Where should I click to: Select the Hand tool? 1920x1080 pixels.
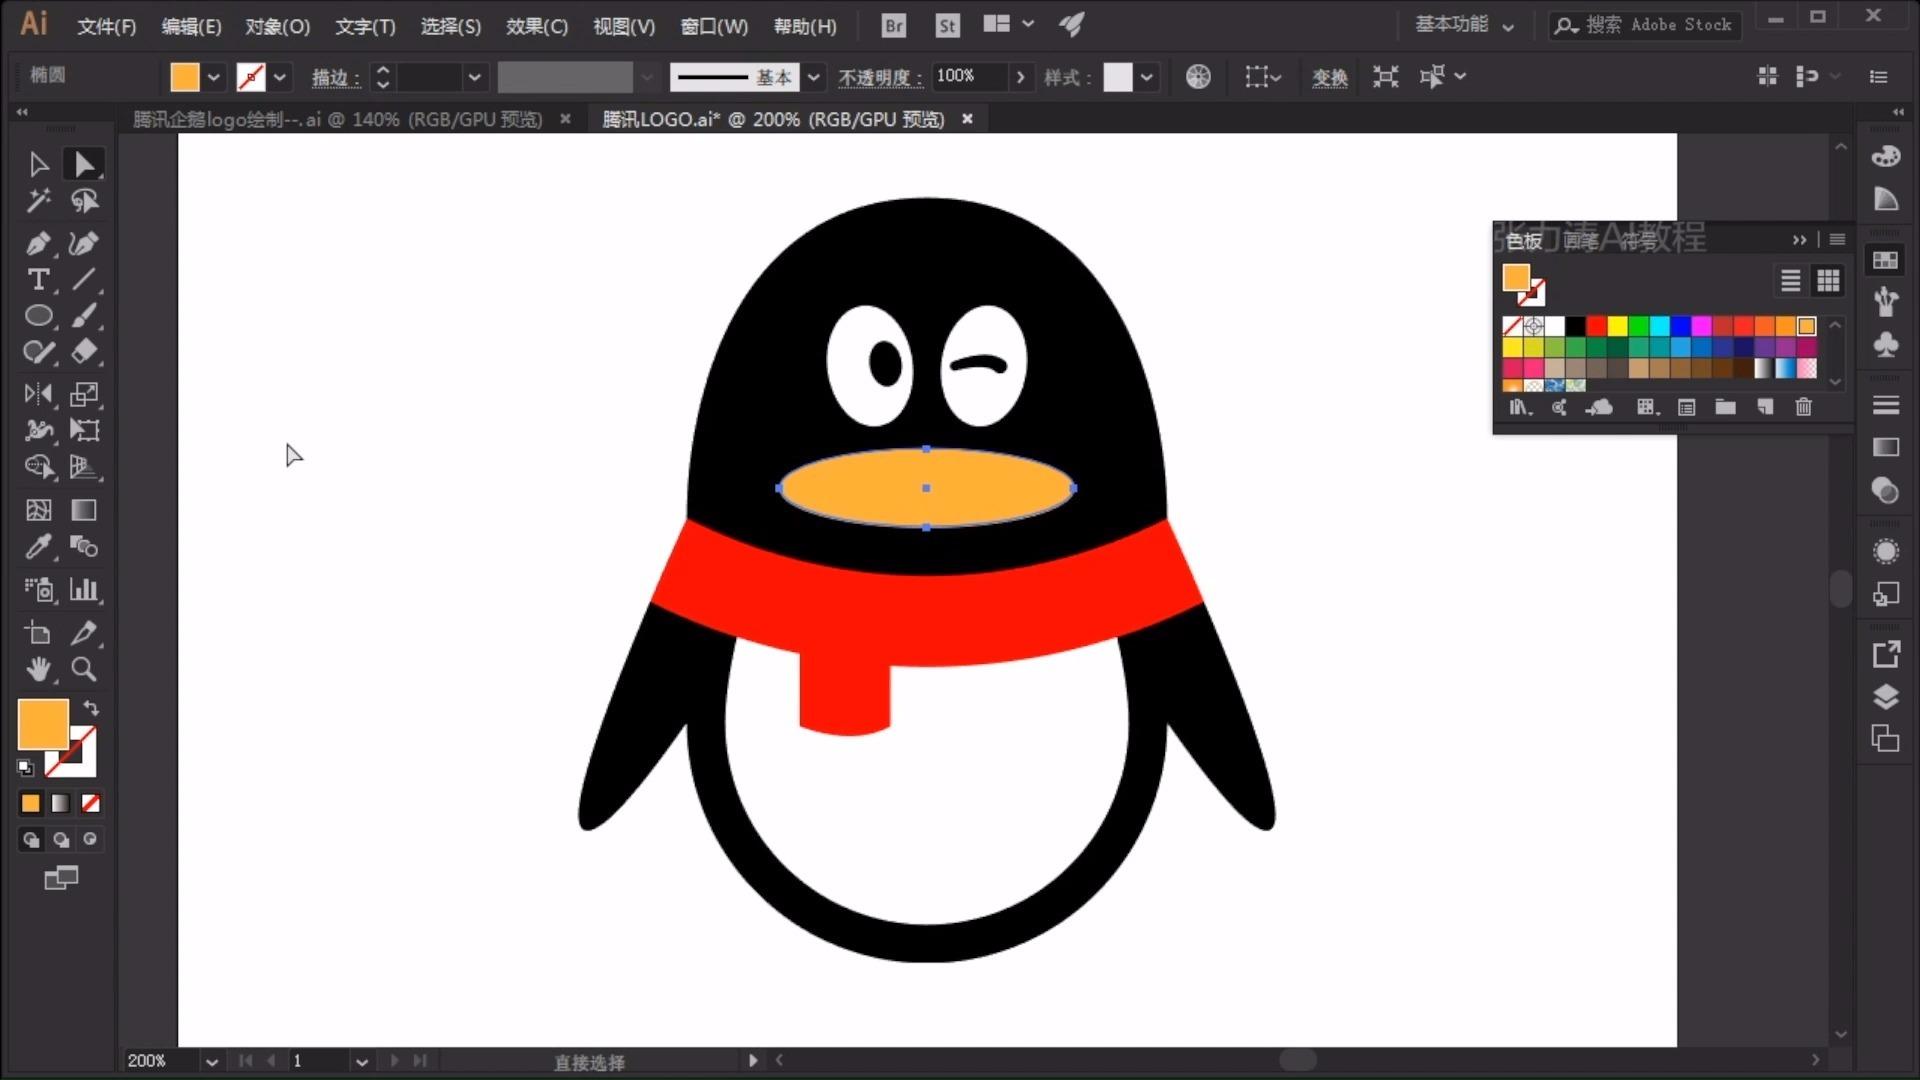(x=38, y=669)
